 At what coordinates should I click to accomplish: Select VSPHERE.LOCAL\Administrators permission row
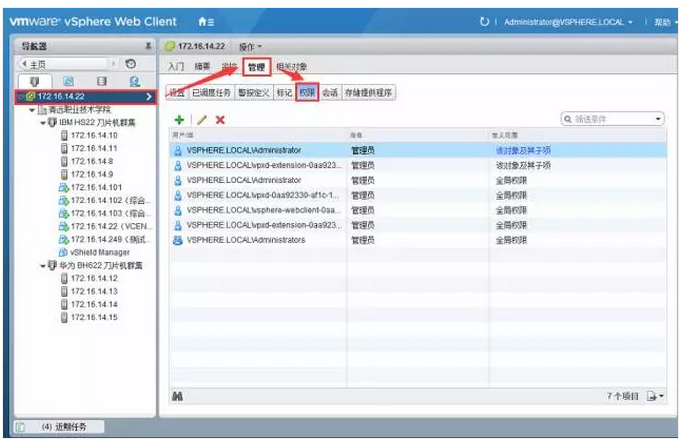click(418, 240)
